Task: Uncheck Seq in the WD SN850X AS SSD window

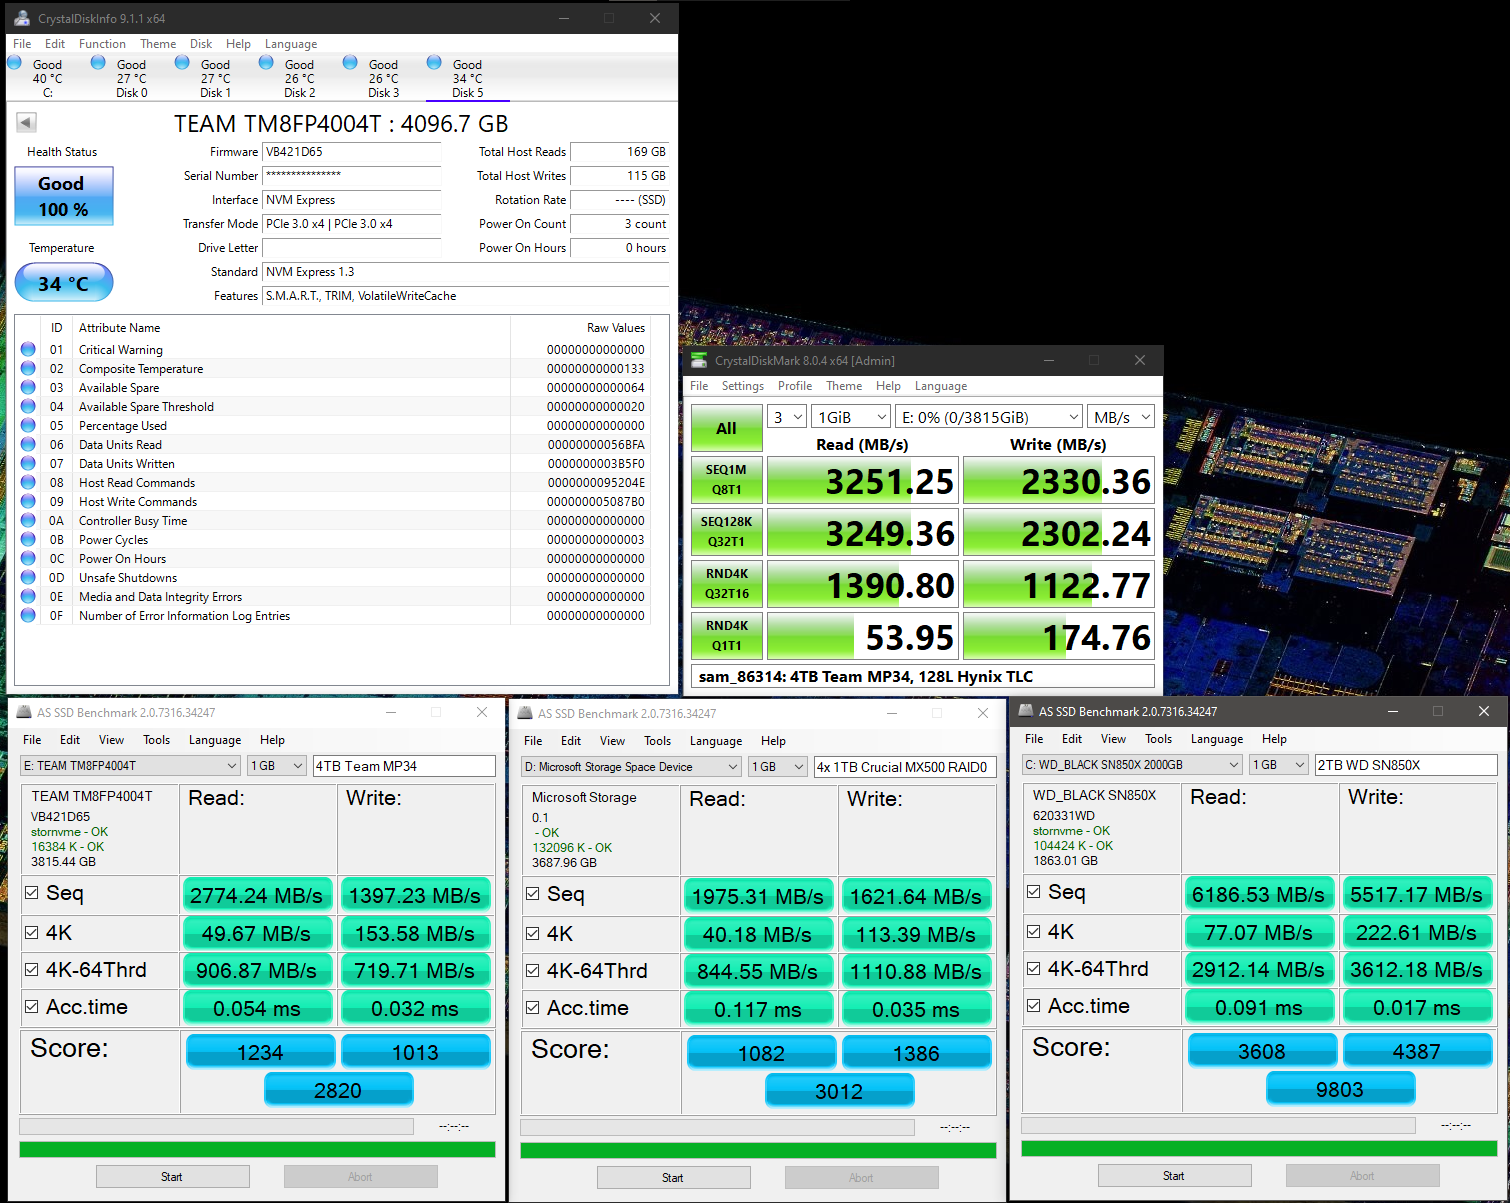Action: [x=1034, y=892]
